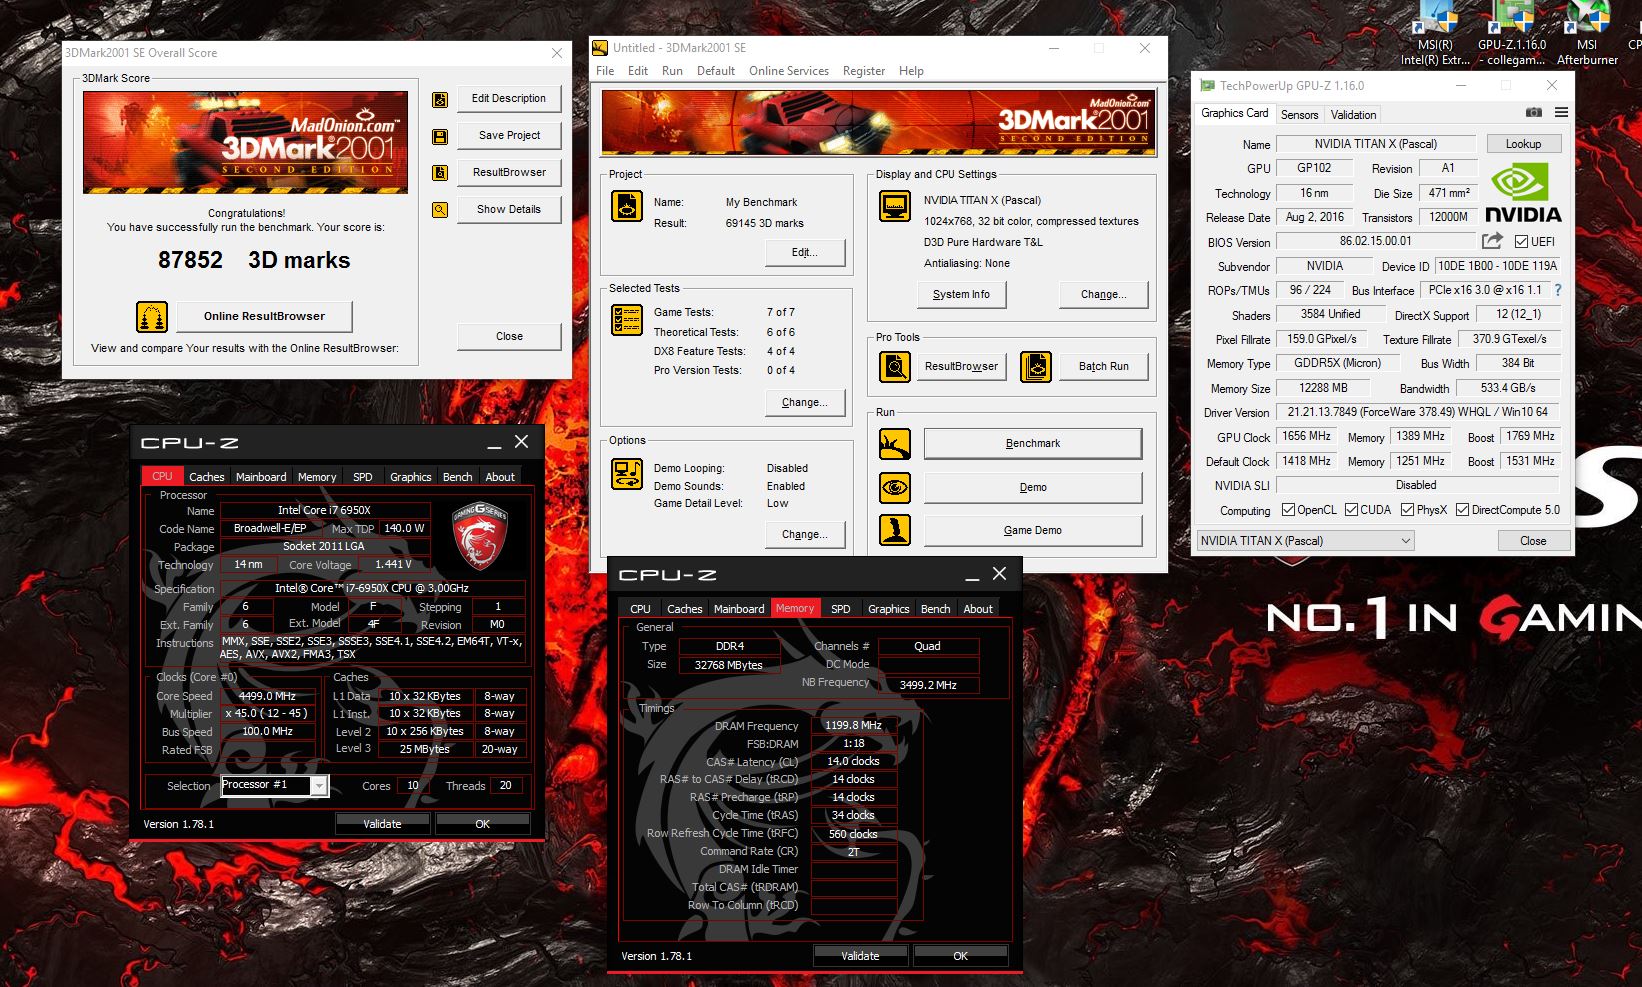Open the MSI Intel Extreme desktop shortcut
The width and height of the screenshot is (1642, 987).
click(x=1435, y=33)
